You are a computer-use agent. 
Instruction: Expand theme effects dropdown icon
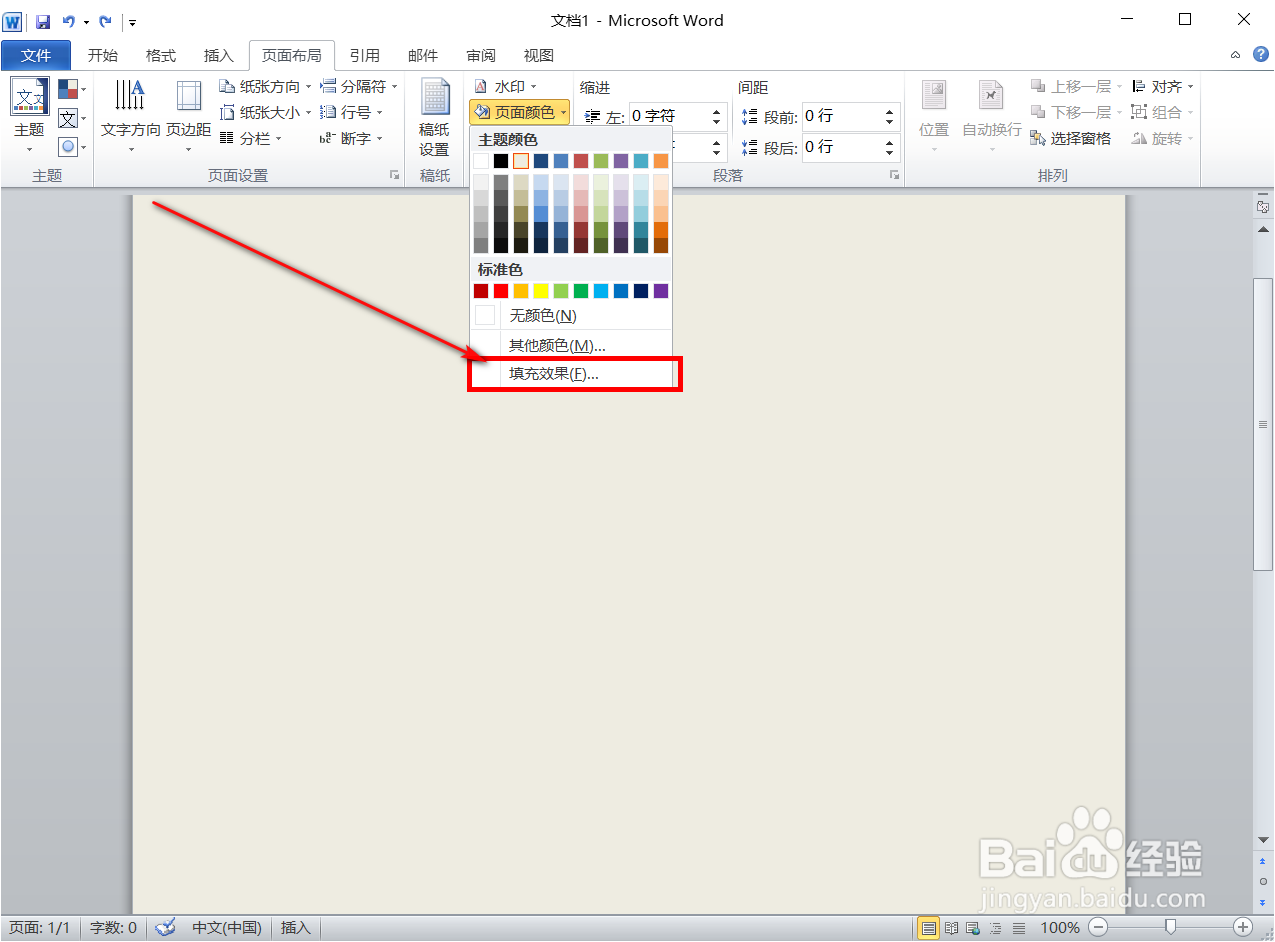point(72,147)
